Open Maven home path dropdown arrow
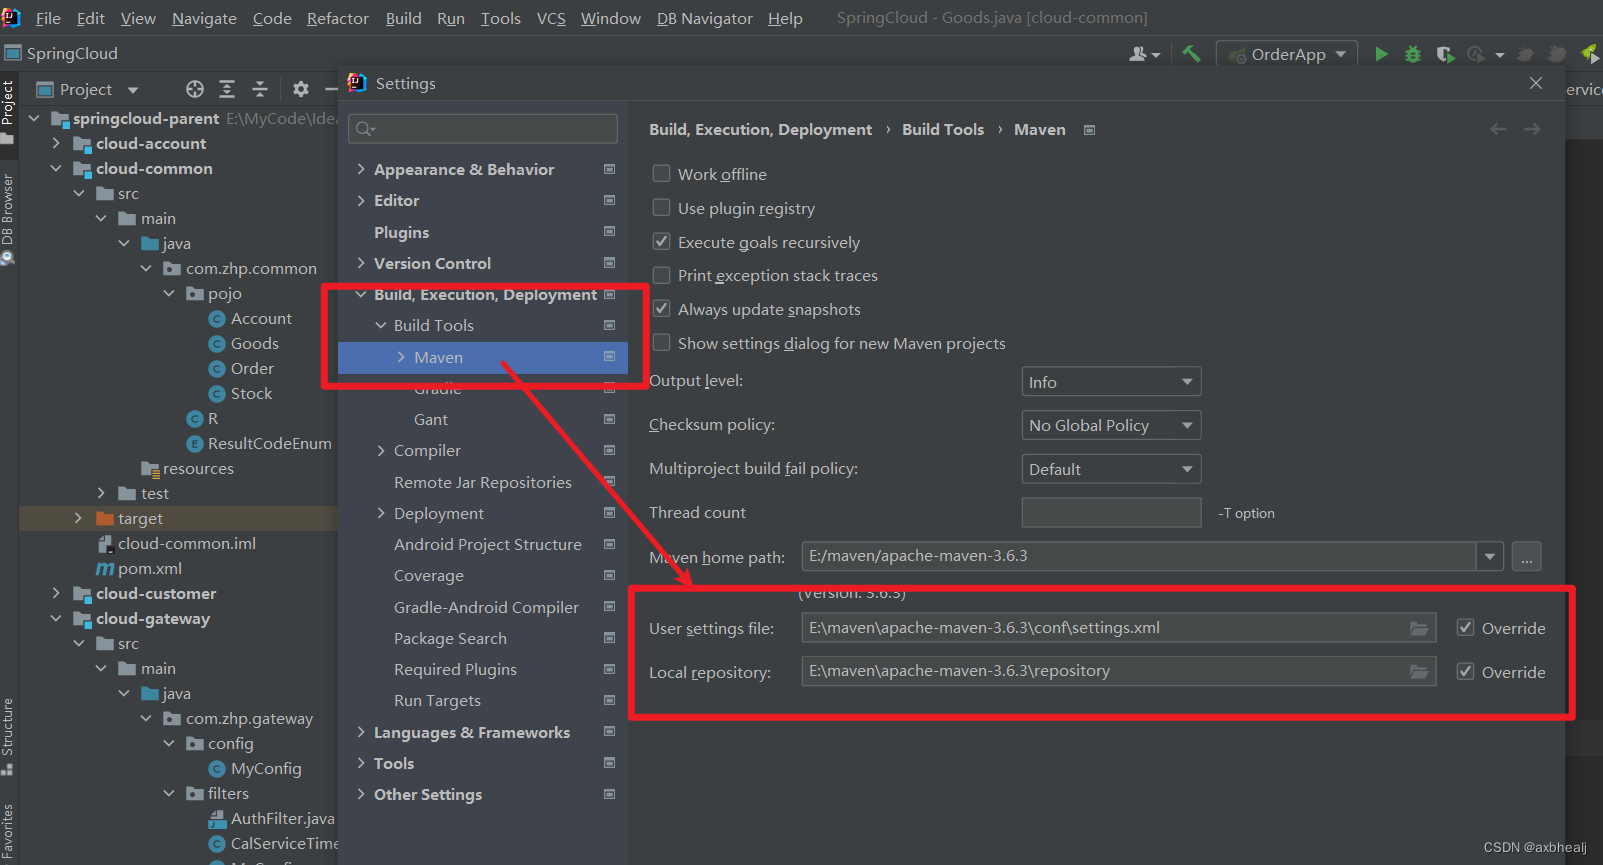Viewport: 1603px width, 865px height. 1490,556
